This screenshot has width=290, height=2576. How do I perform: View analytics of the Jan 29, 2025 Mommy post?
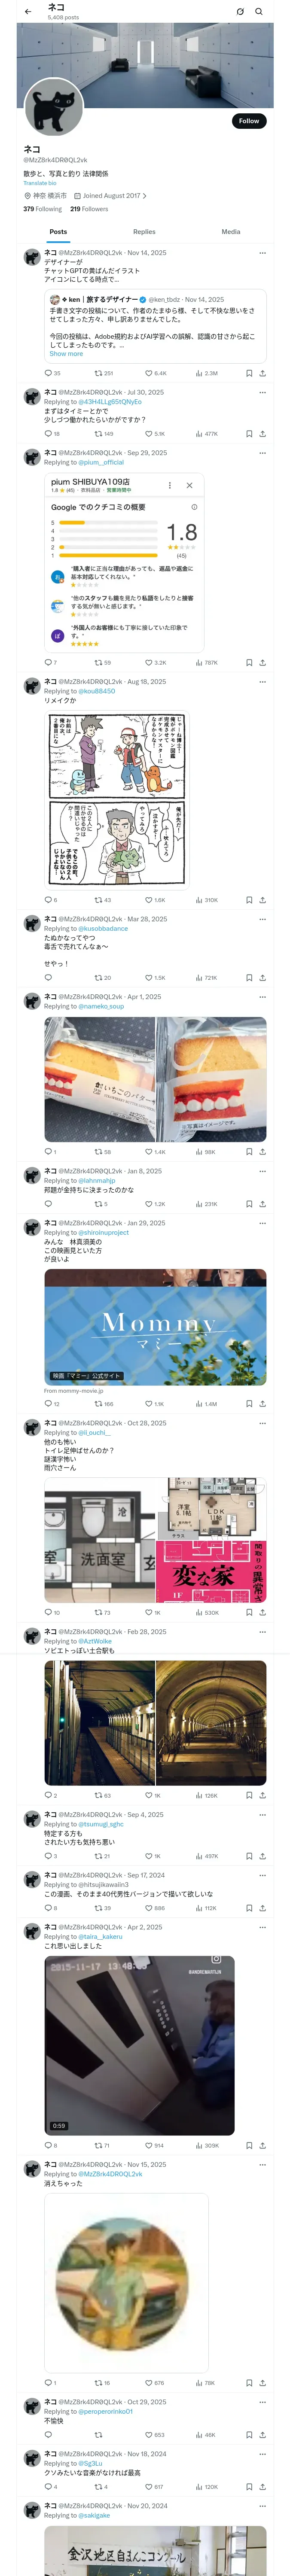(x=206, y=1404)
